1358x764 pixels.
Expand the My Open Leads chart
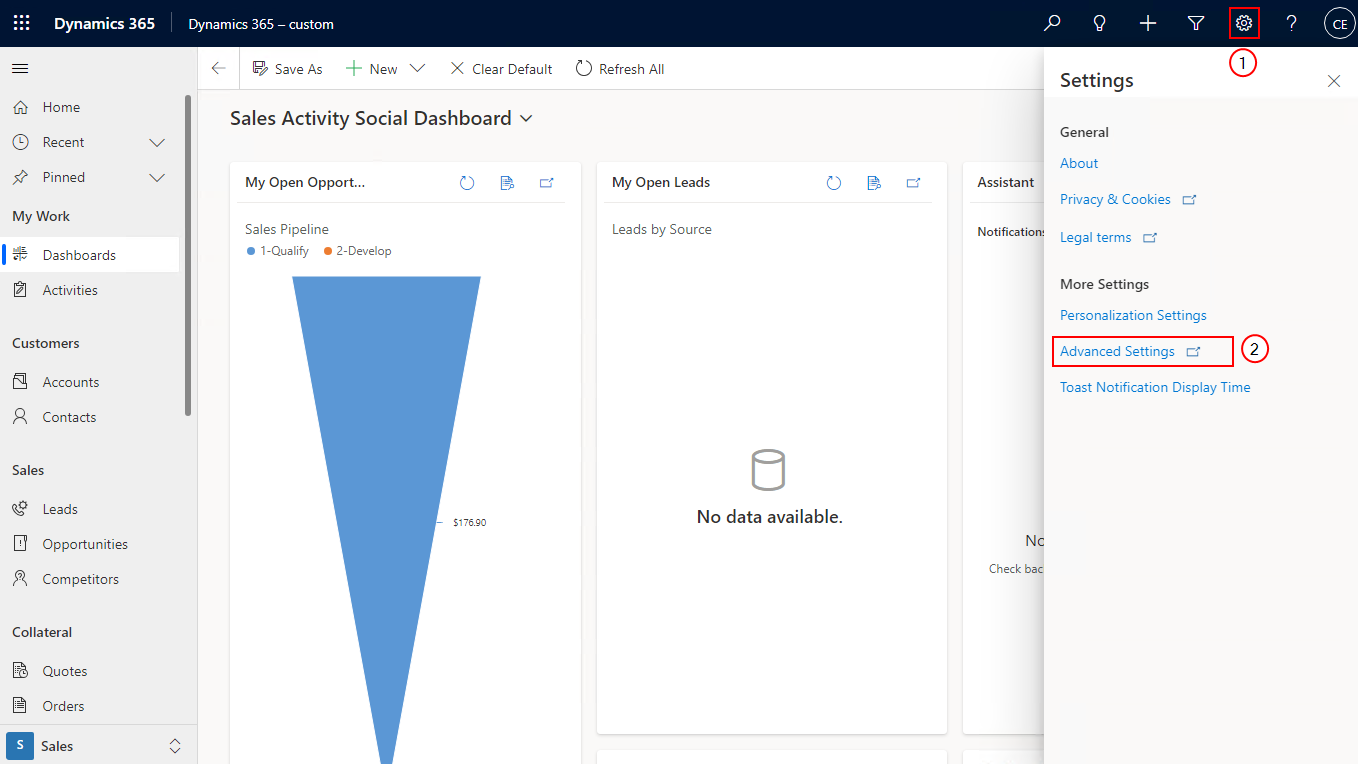[914, 183]
